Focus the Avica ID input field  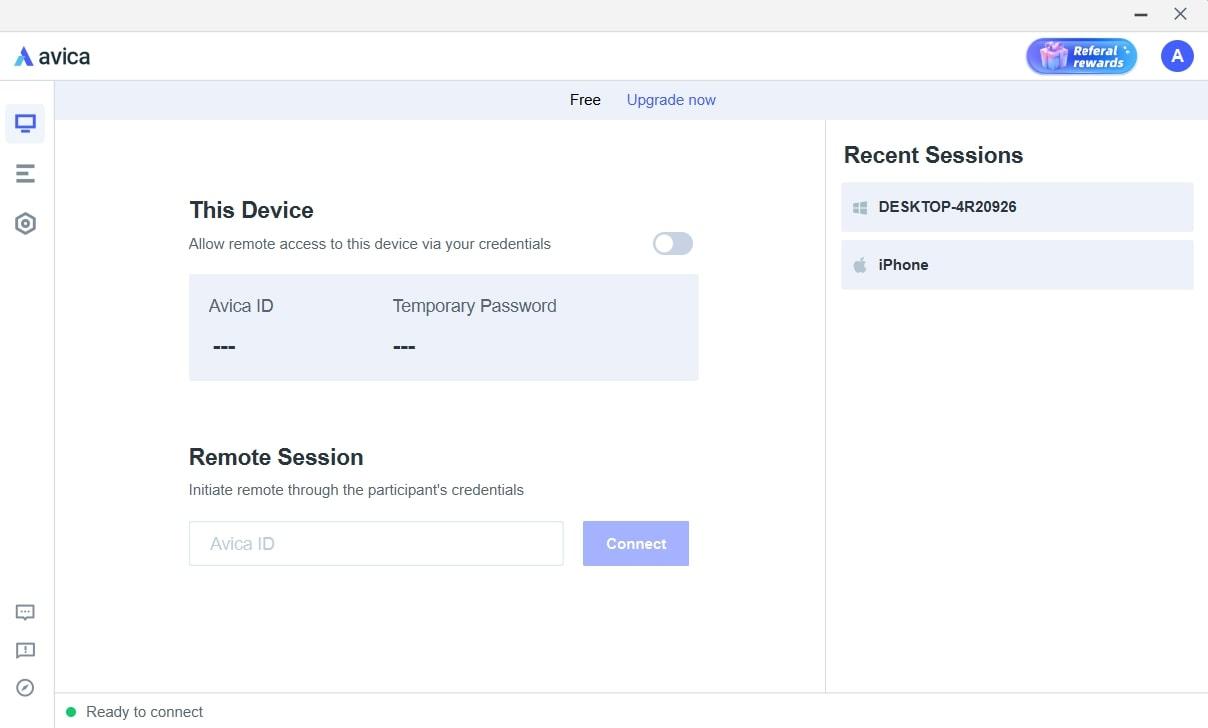click(x=376, y=543)
